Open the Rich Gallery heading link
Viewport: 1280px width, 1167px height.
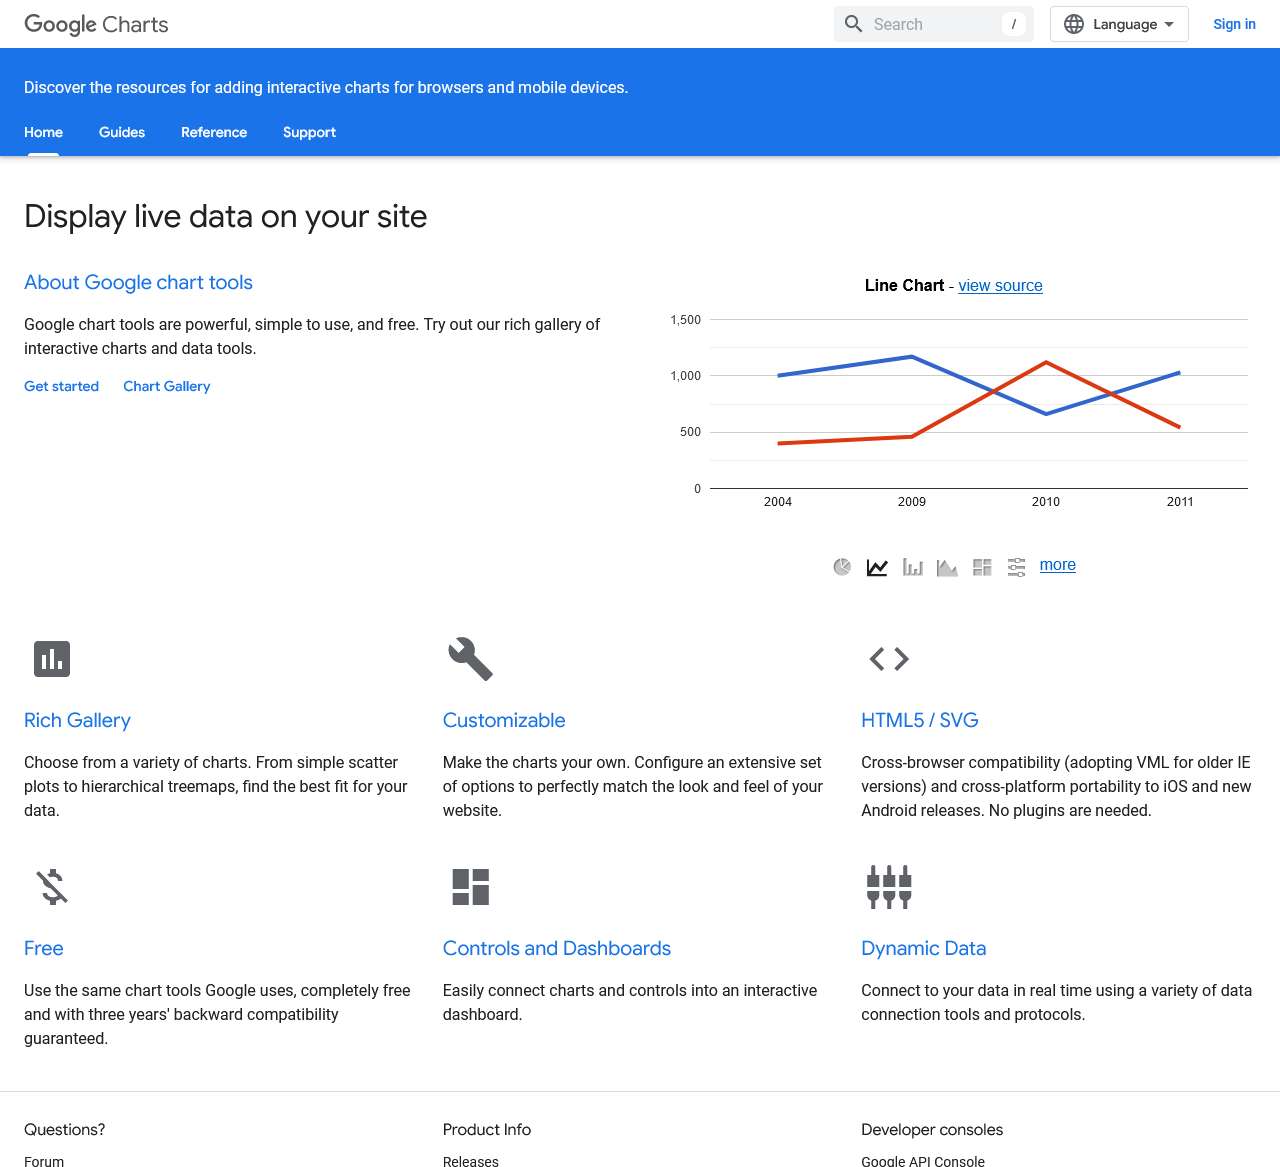[77, 720]
